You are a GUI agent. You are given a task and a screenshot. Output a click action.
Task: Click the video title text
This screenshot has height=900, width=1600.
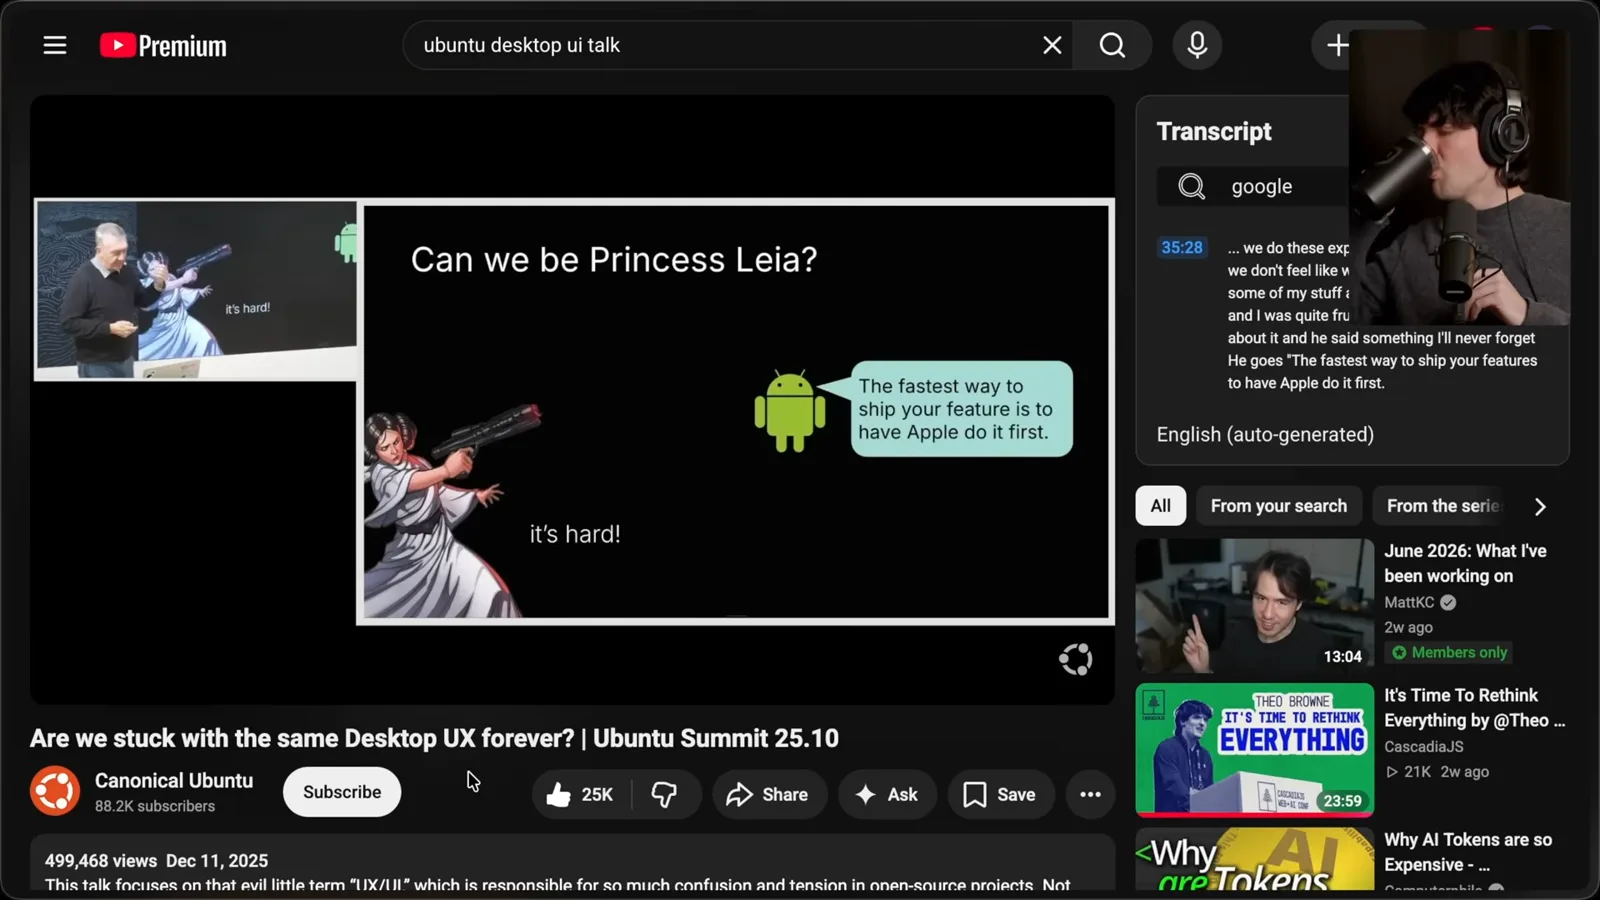(434, 738)
